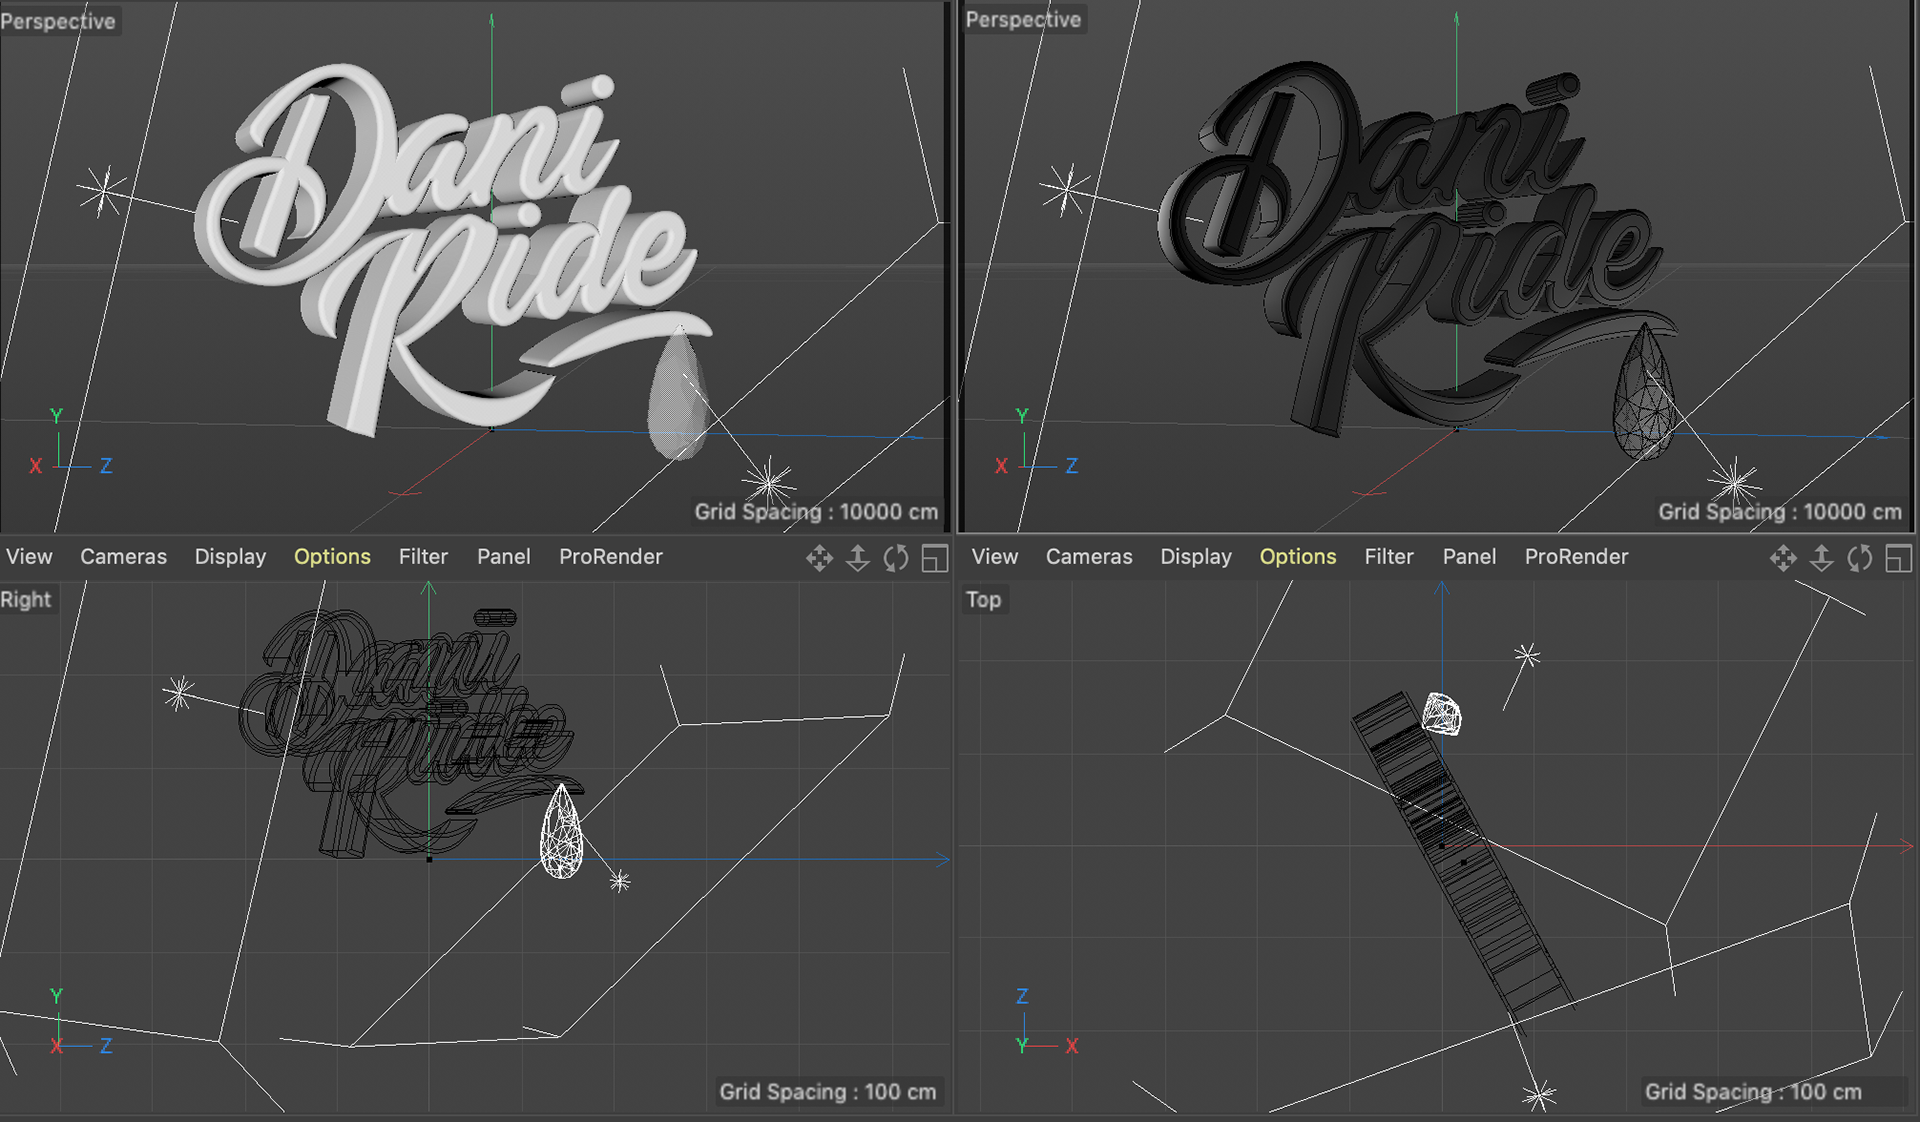Click the pan camera icon in Top view
The width and height of the screenshot is (1920, 1122).
tap(1783, 558)
